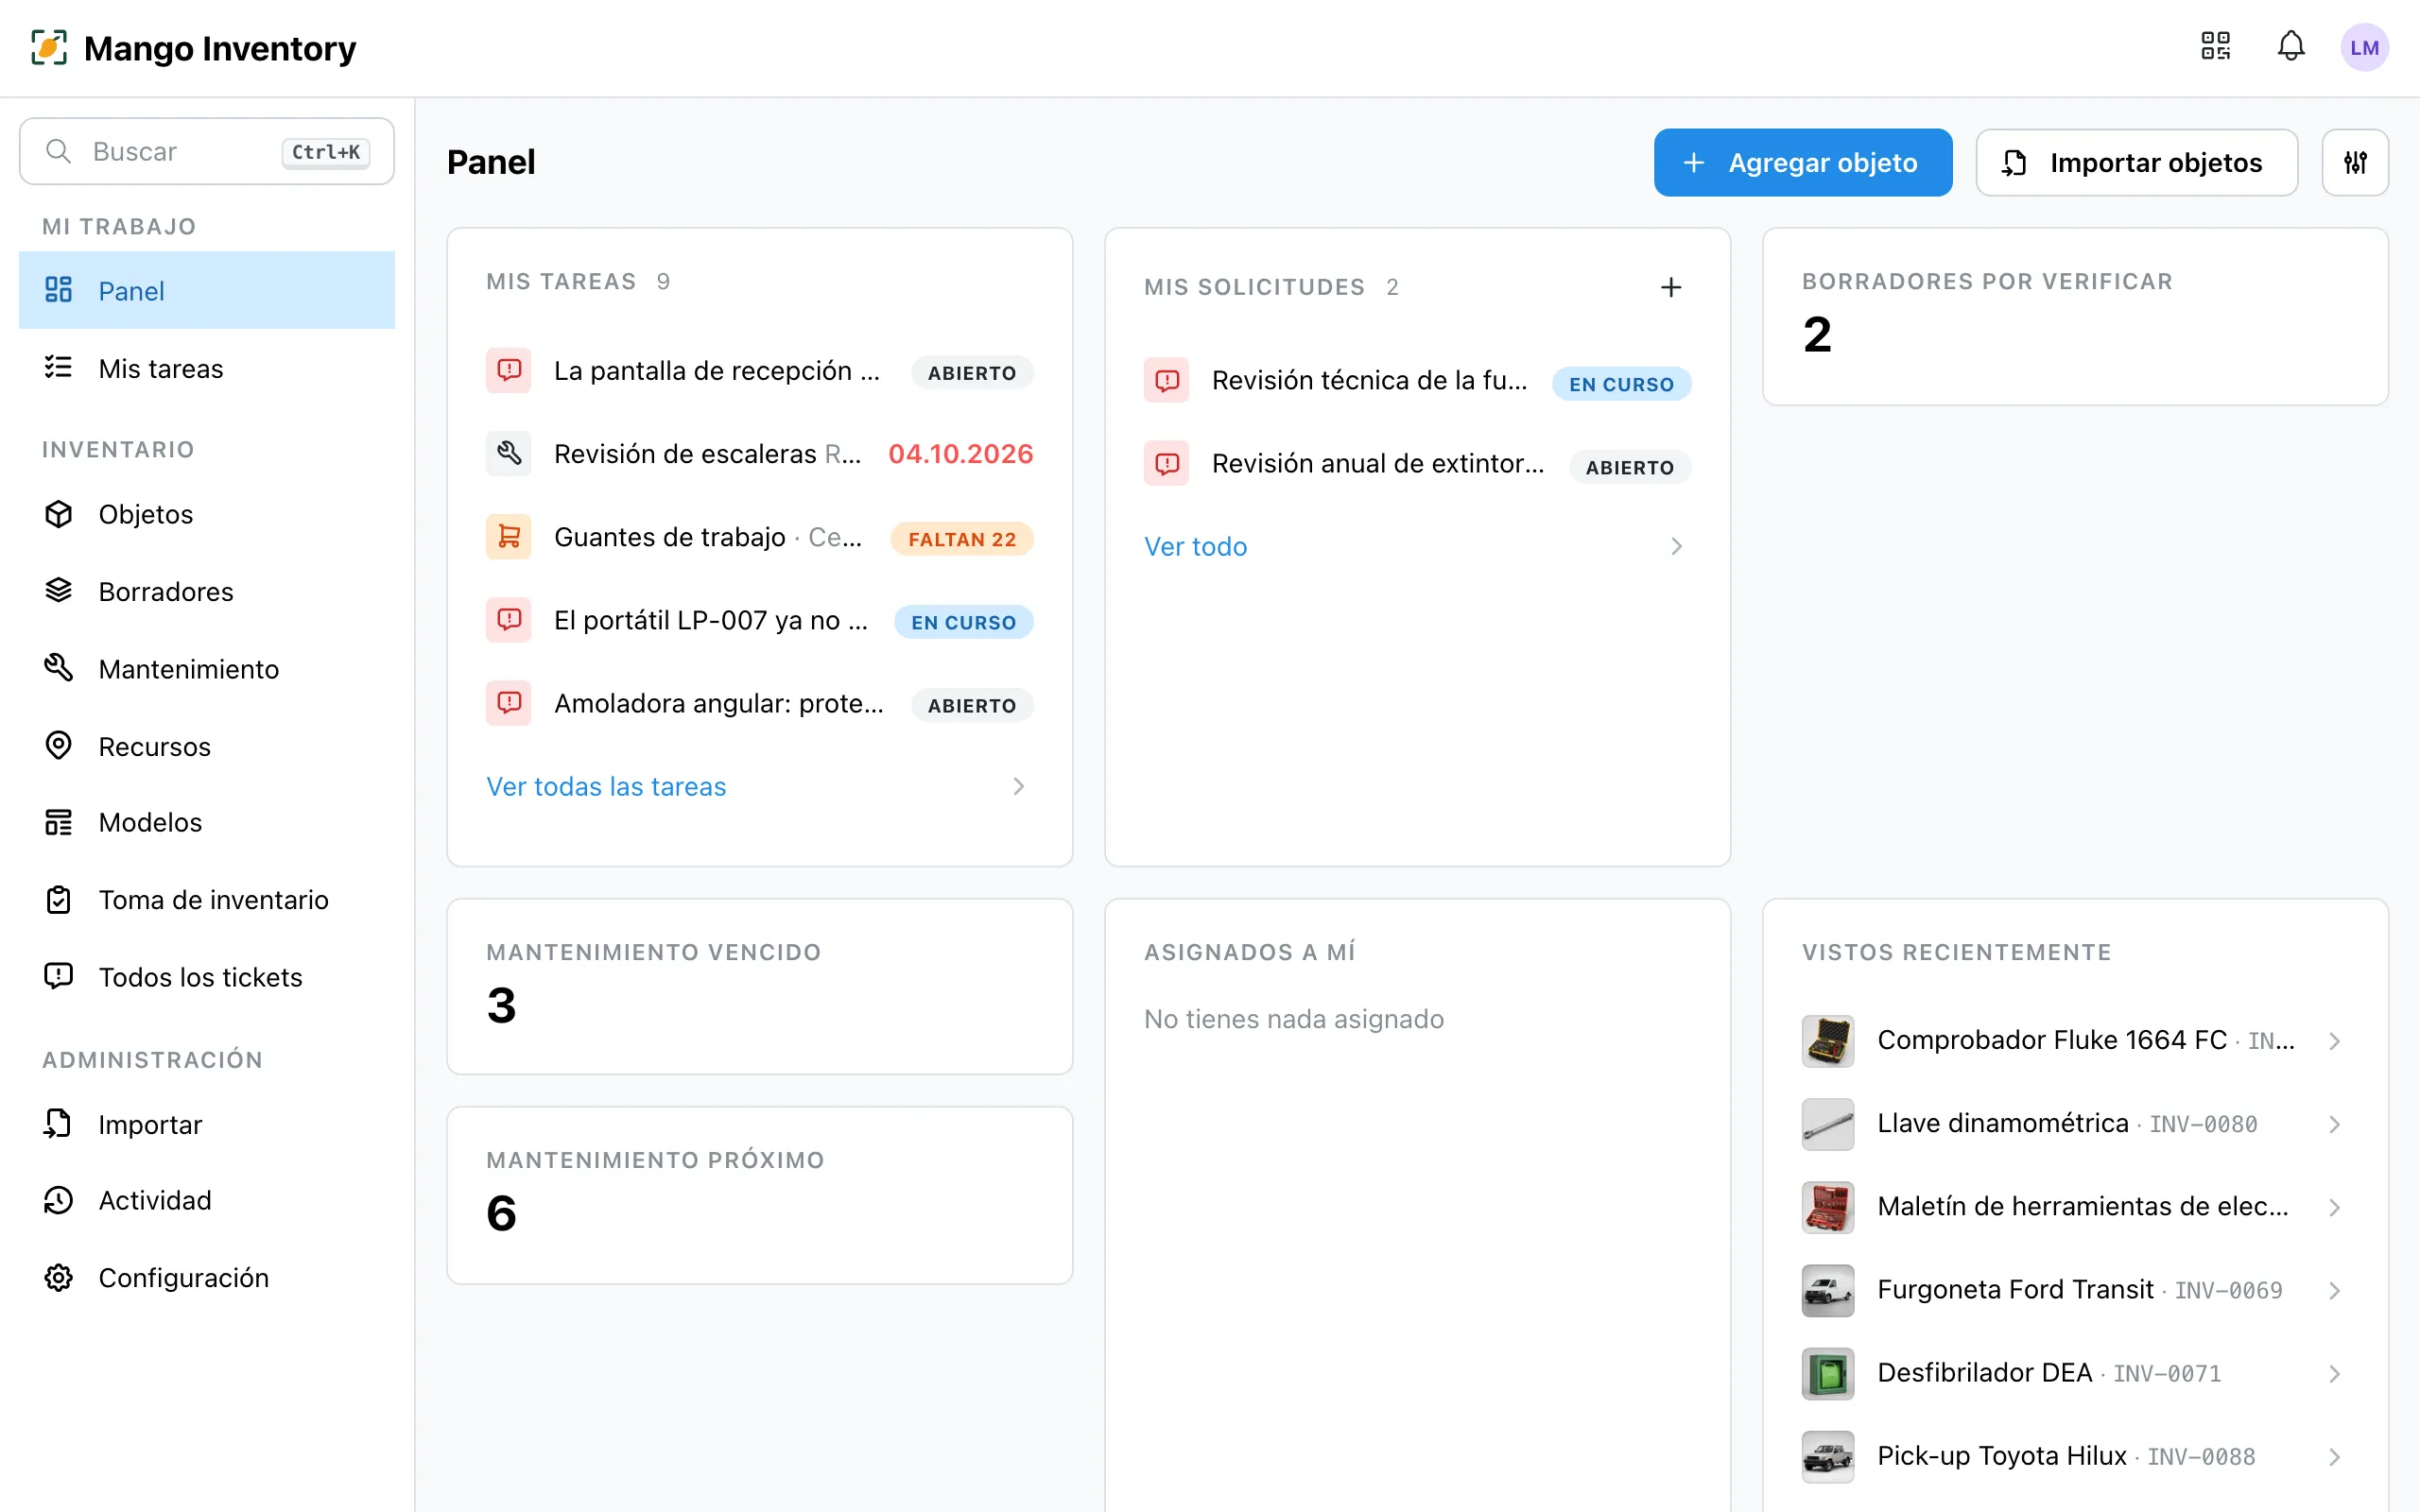Focus the Buscar search field
2420x1512 pixels.
[x=207, y=151]
